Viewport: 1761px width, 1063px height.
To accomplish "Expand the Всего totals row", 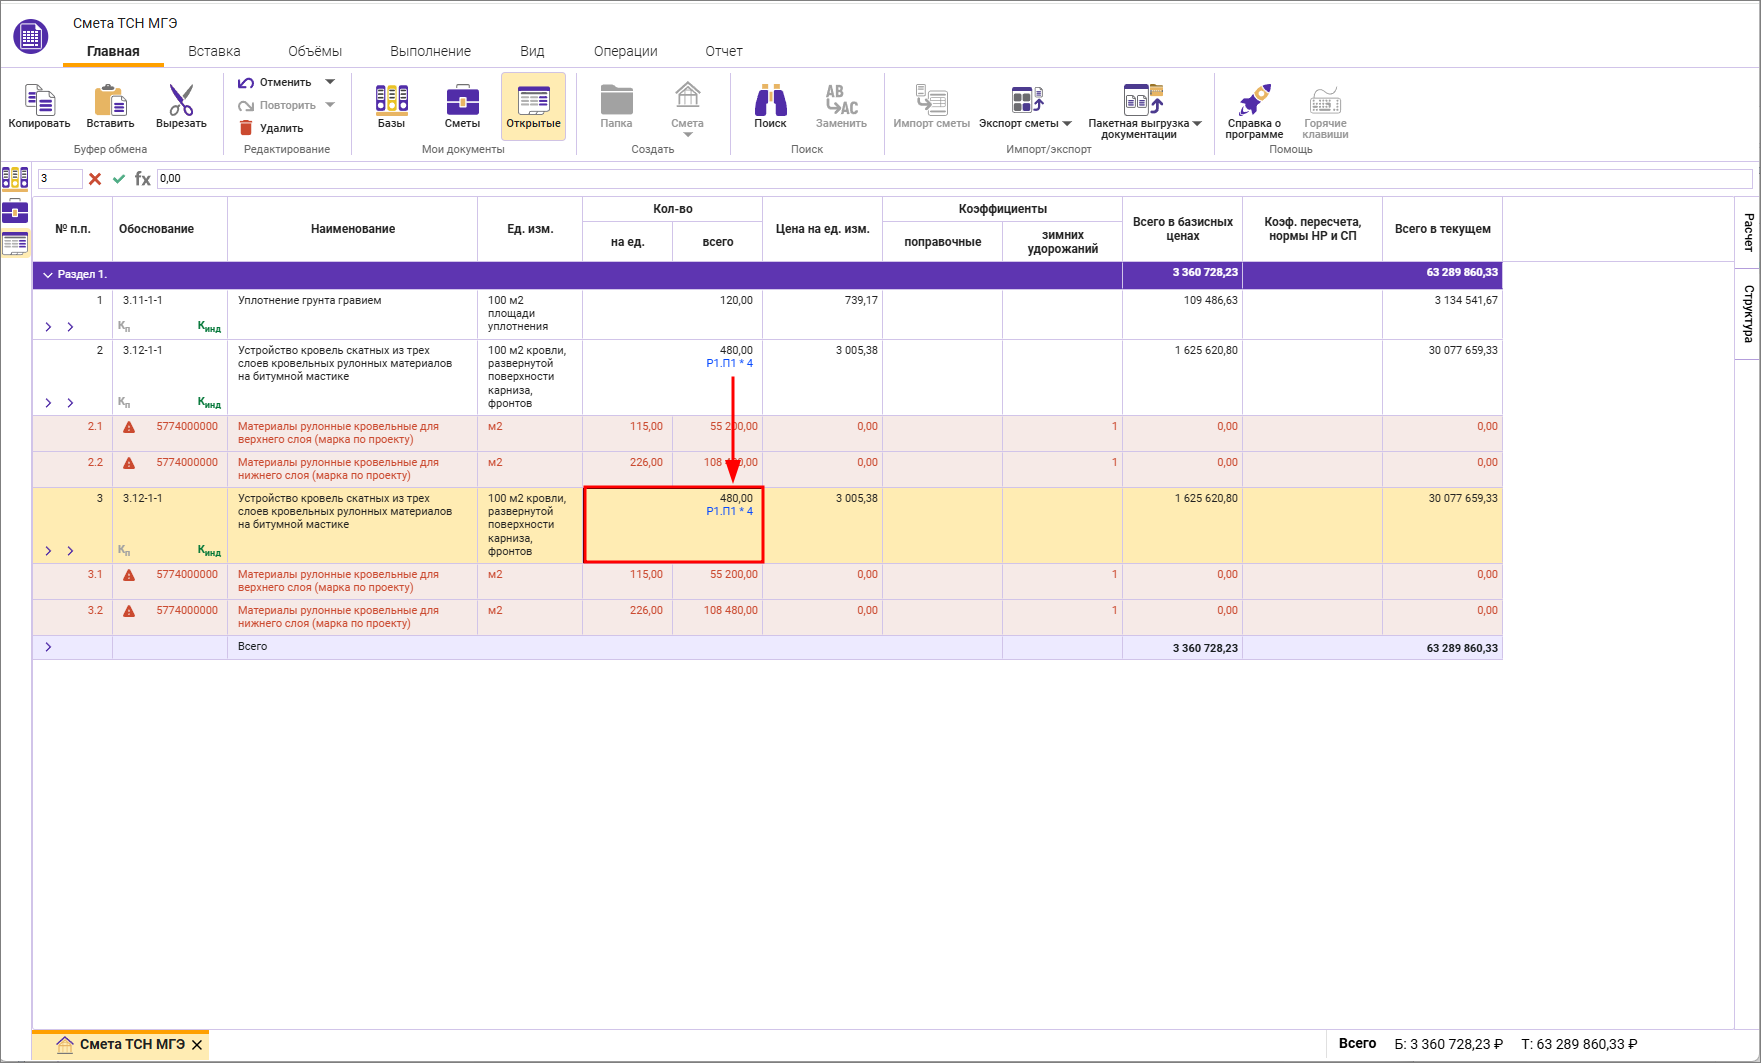I will click(48, 647).
